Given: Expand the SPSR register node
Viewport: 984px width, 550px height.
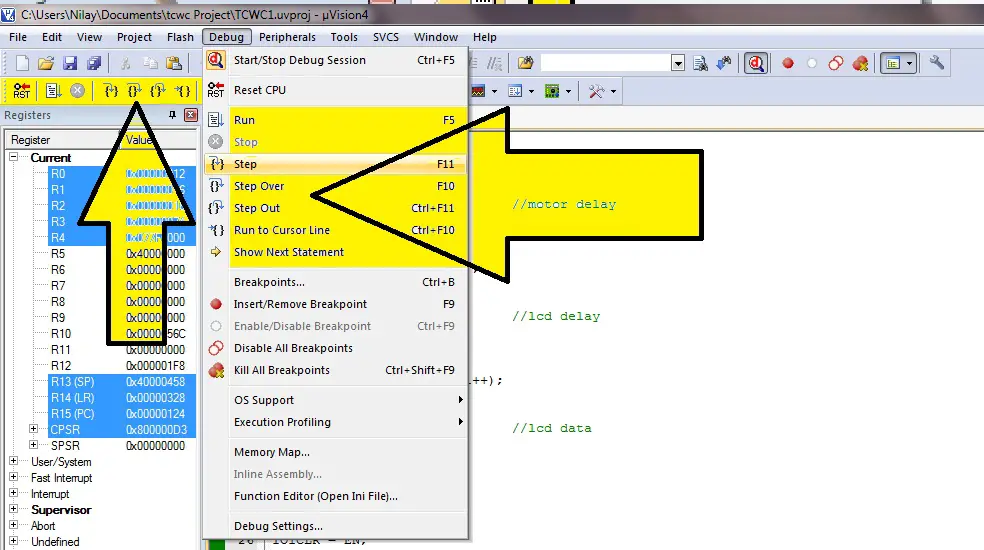Looking at the screenshot, I should click(34, 445).
